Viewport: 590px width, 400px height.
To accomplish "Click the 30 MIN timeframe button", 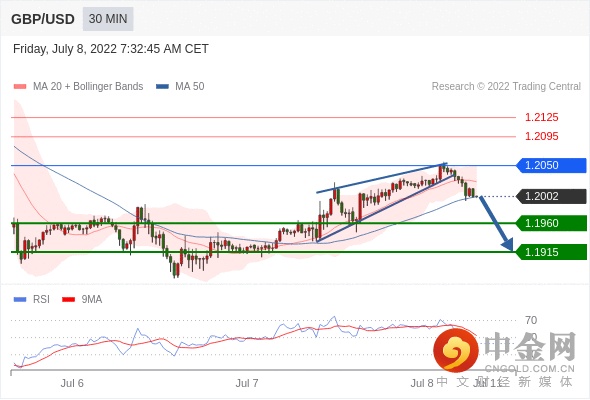I will (x=108, y=19).
